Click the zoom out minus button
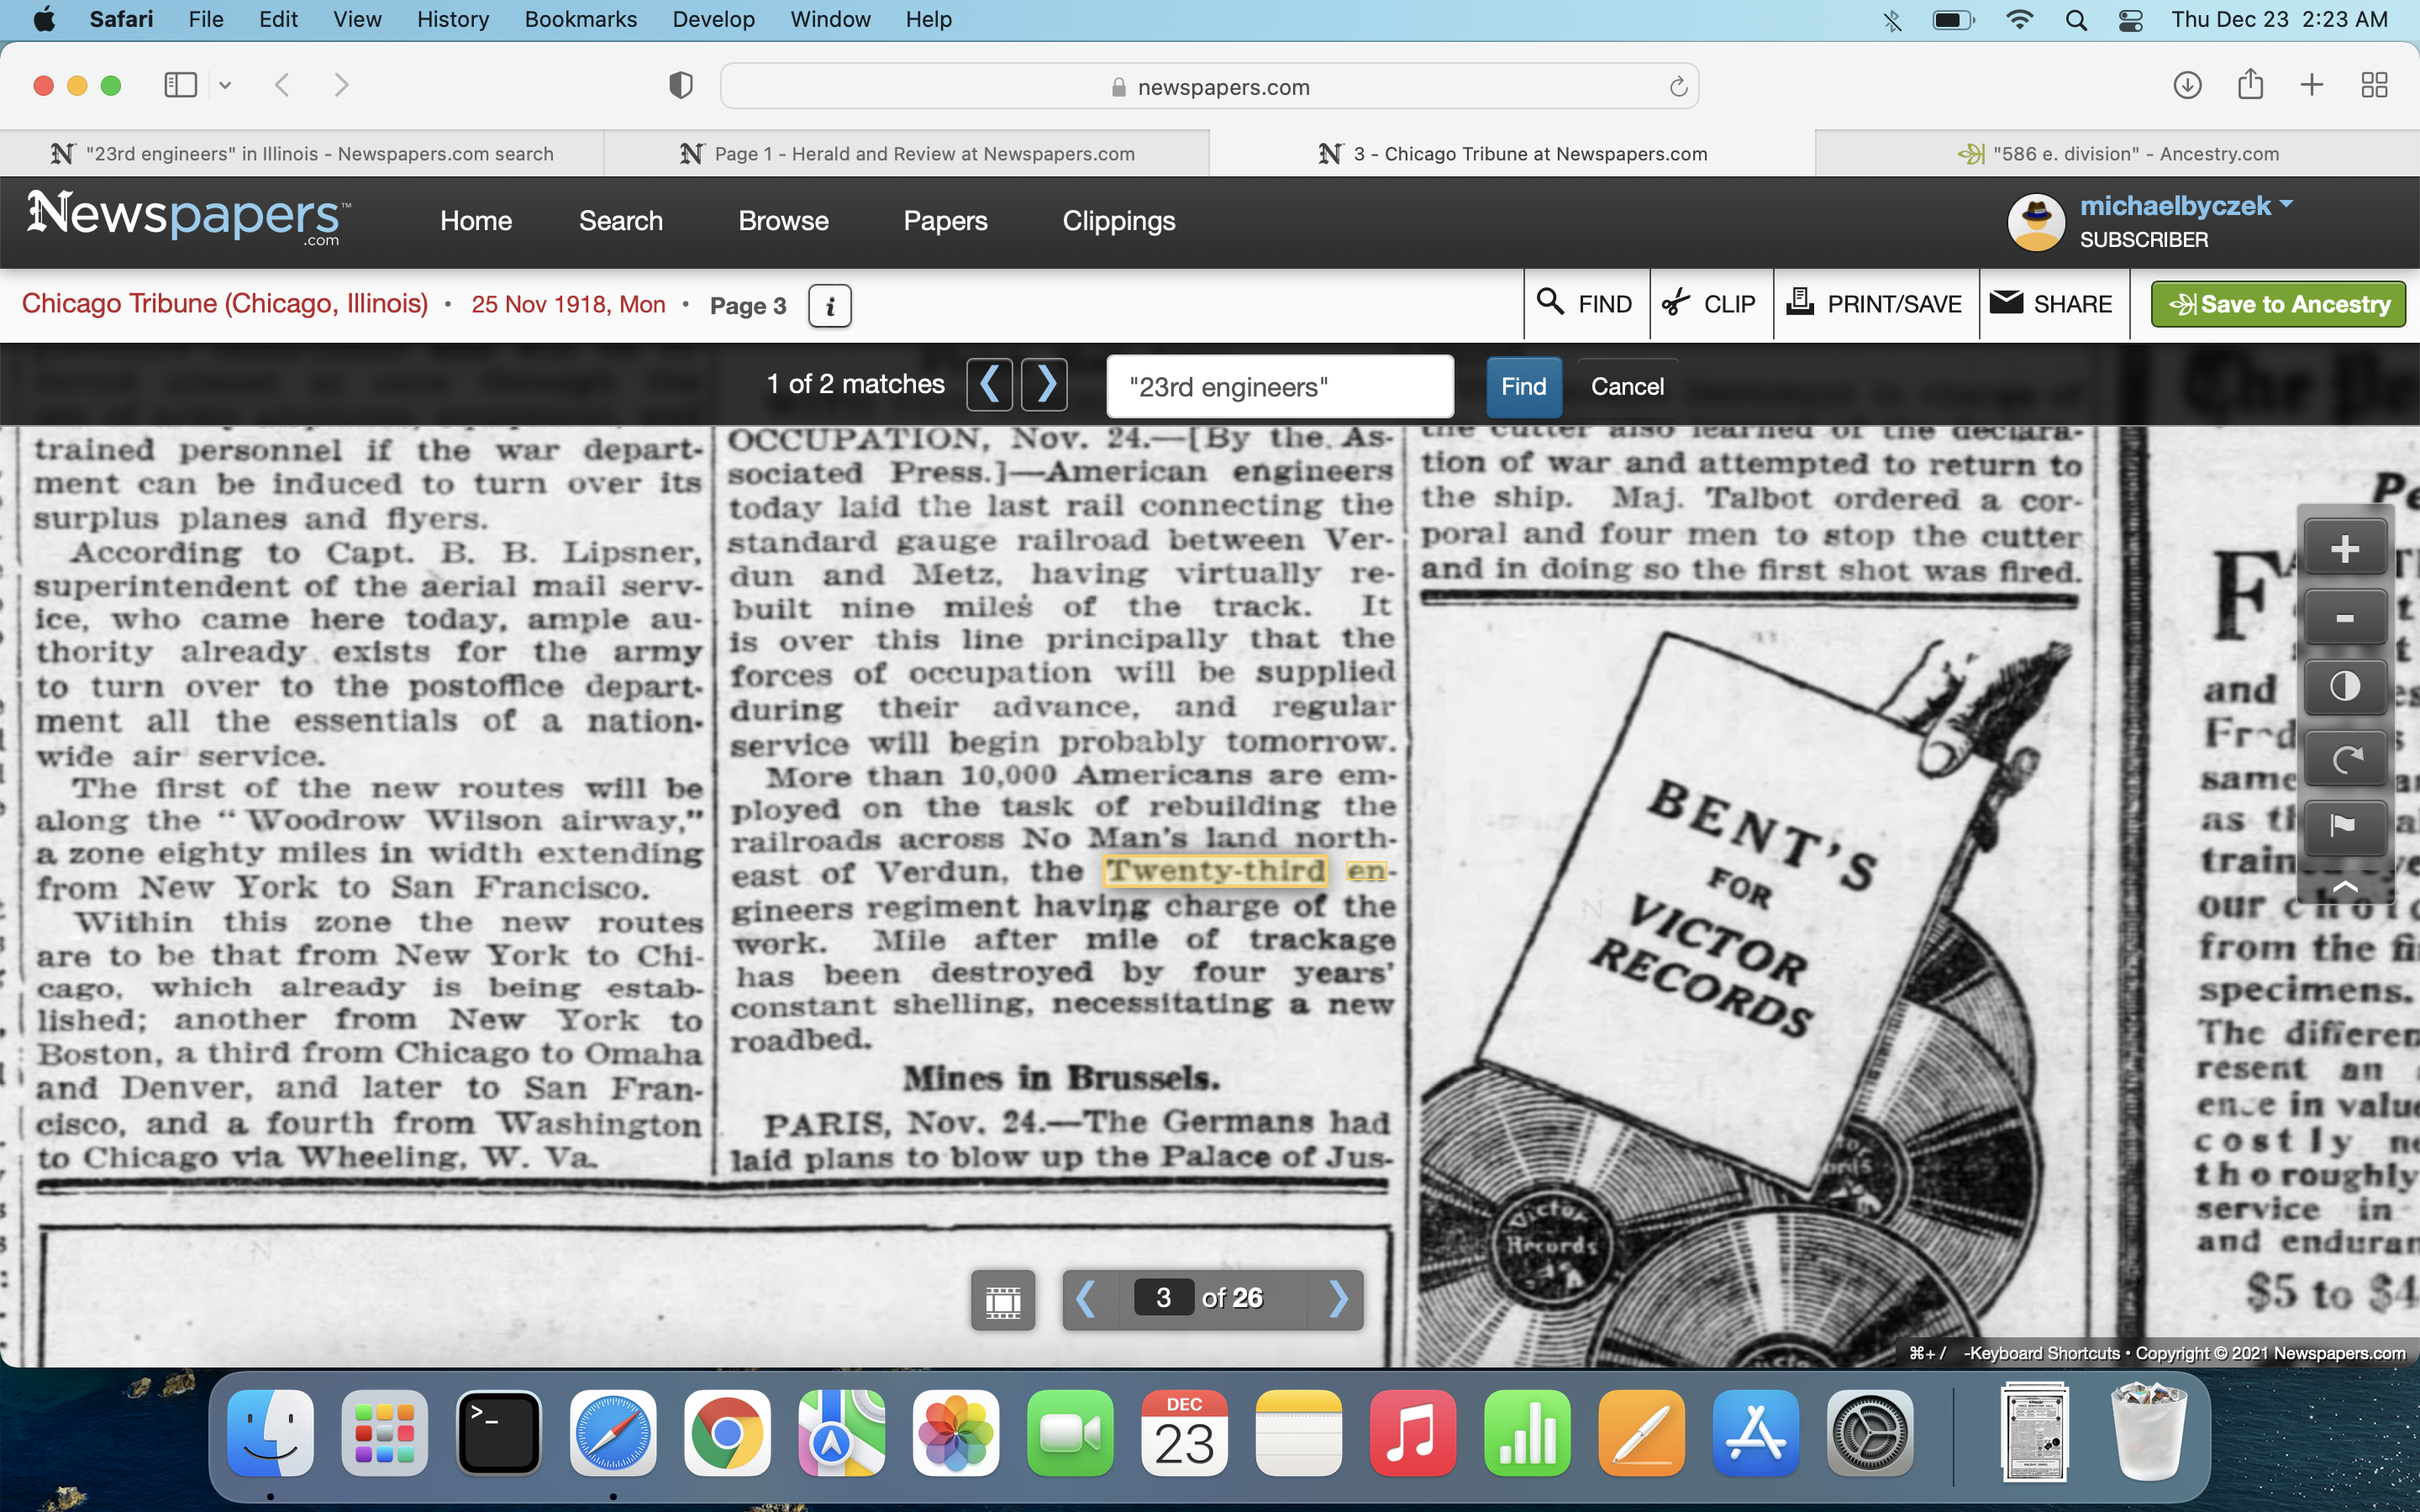2420x1512 pixels. 2344,618
